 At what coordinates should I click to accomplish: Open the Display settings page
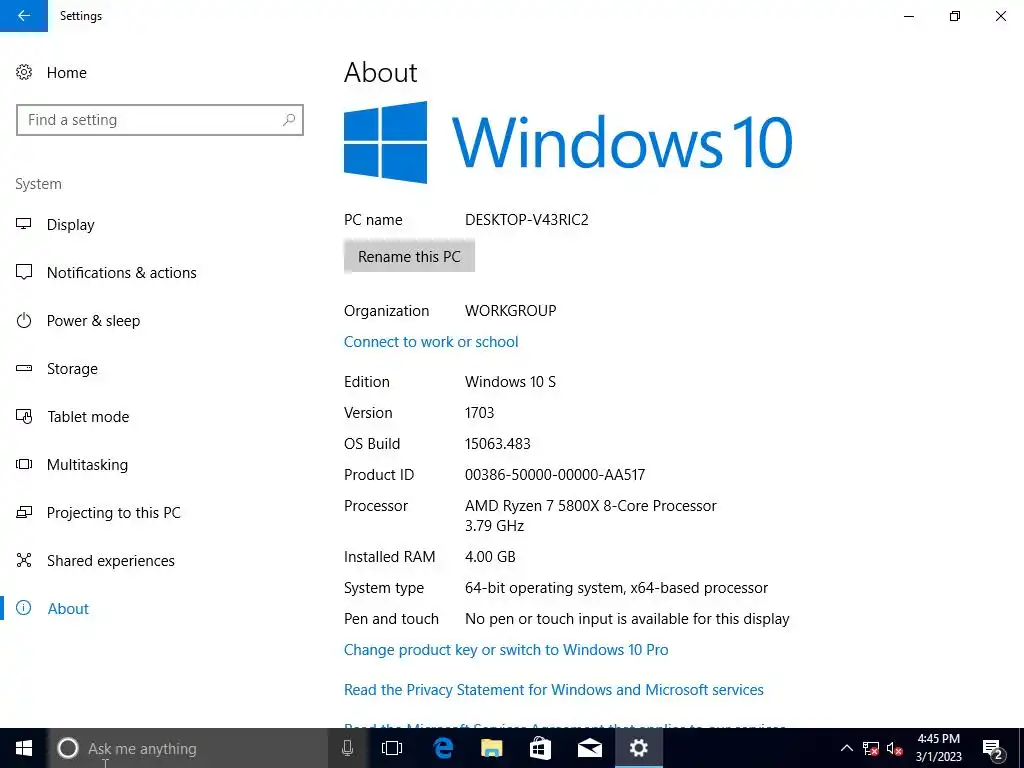pyautogui.click(x=71, y=225)
